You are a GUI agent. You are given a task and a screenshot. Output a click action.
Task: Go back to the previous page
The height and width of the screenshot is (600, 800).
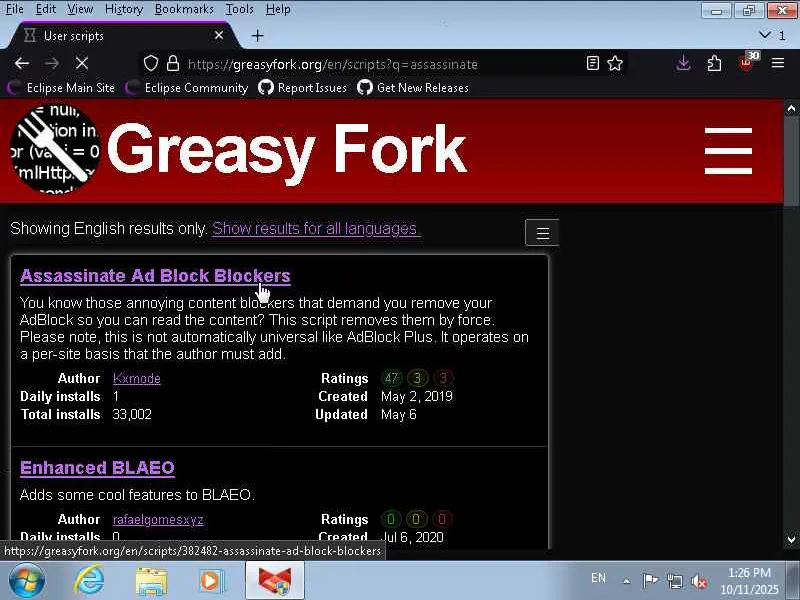pos(22,64)
